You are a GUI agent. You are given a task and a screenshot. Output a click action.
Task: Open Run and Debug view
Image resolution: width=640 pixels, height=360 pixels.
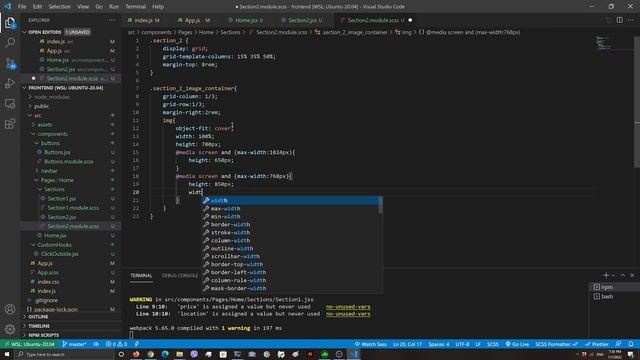10,83
